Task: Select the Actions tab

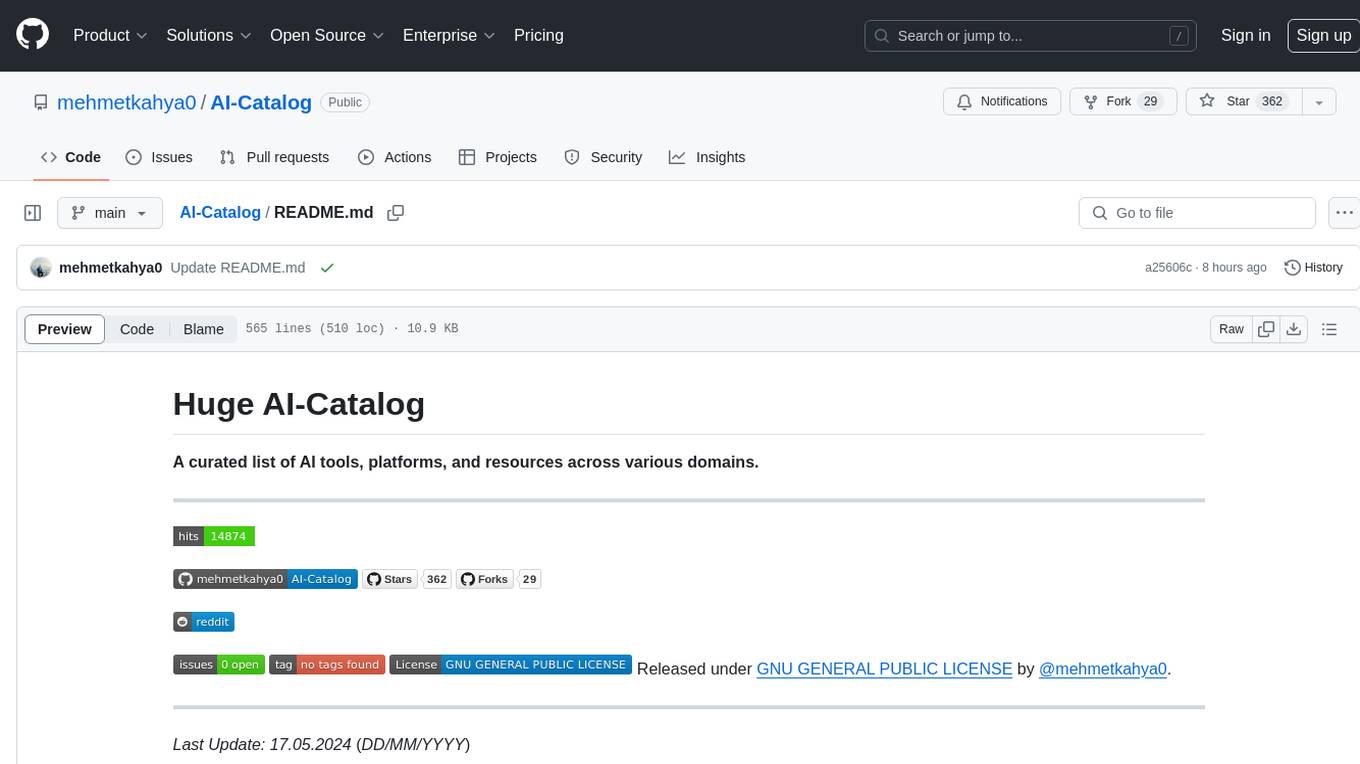Action: point(395,157)
